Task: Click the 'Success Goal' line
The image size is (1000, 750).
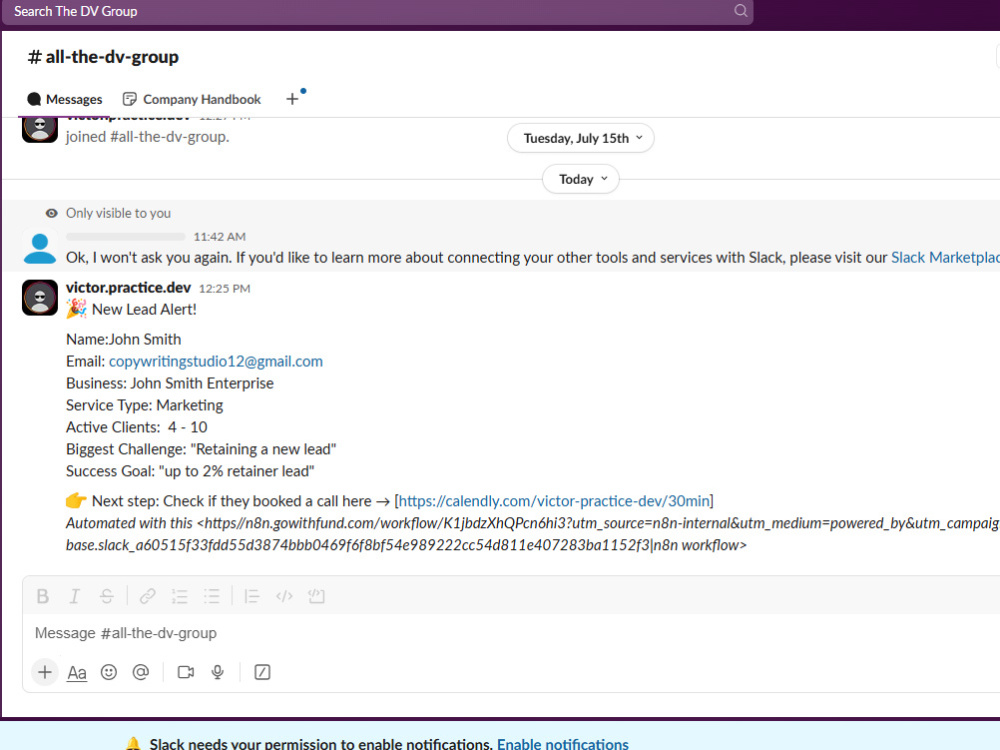Action: point(190,471)
